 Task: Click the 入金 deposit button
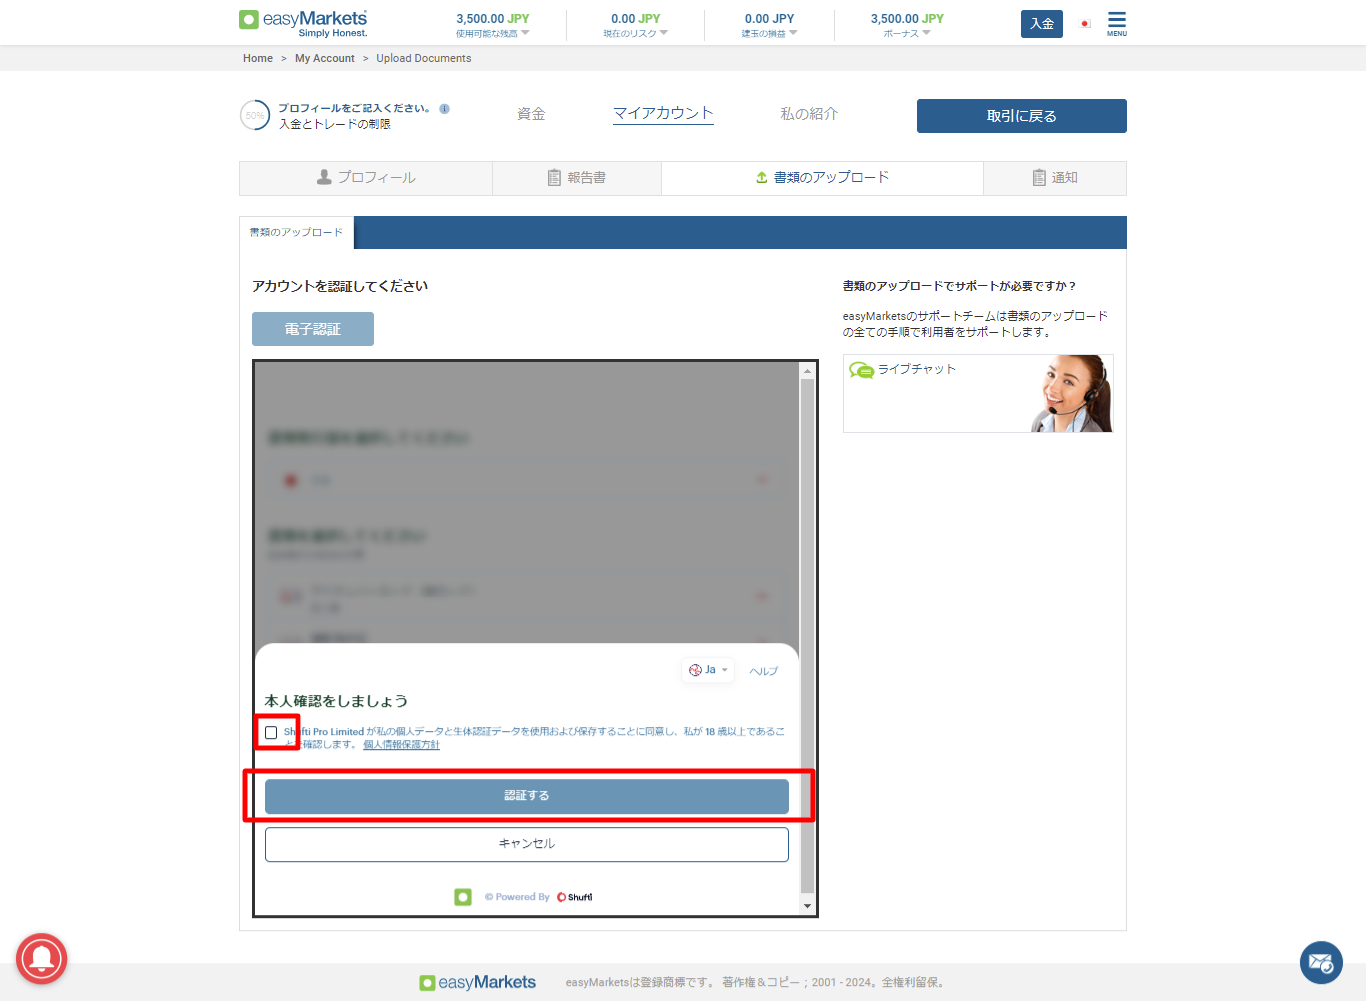[x=1041, y=24]
